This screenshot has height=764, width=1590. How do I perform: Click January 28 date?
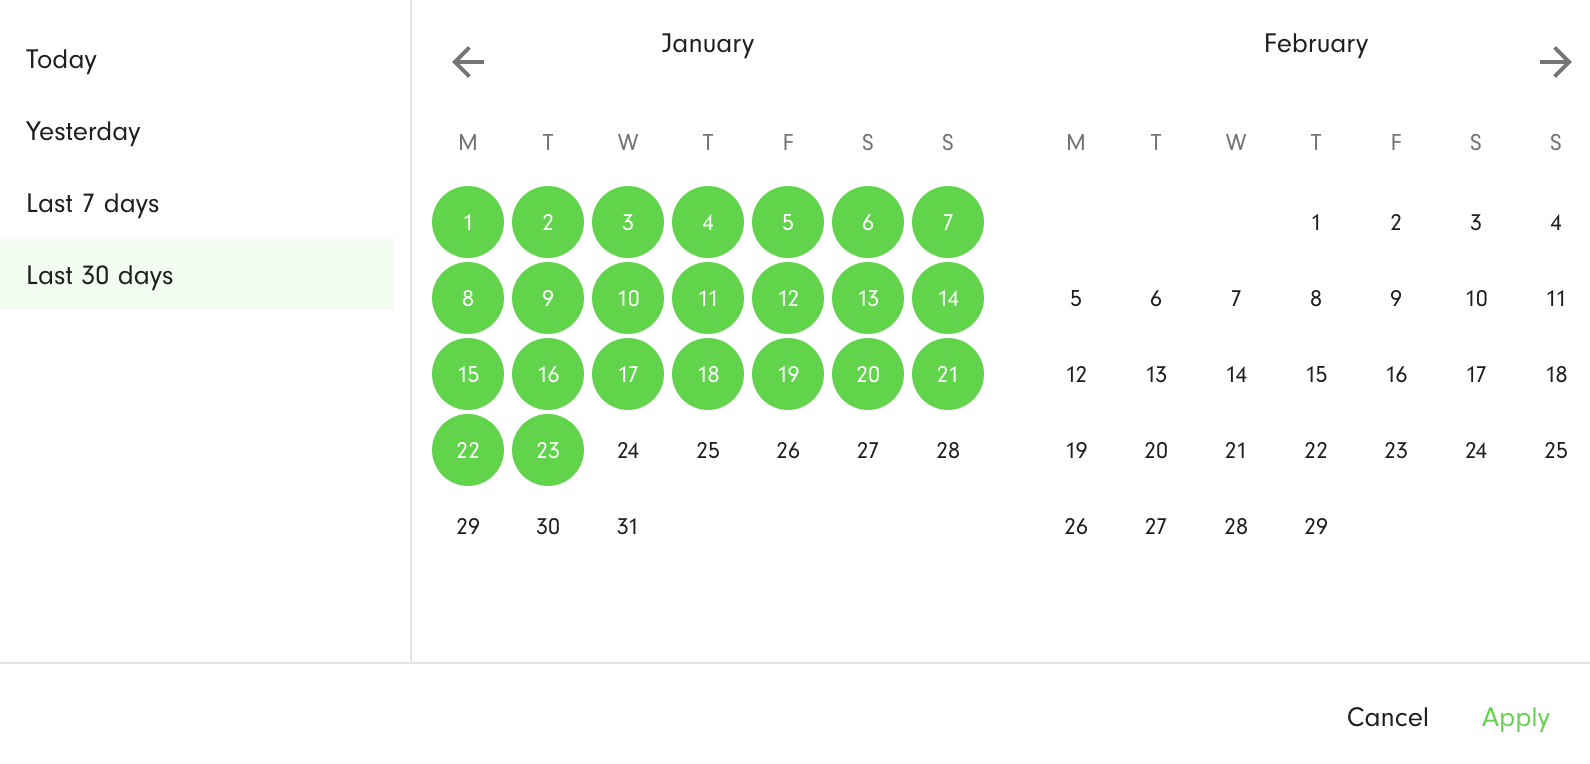tap(948, 450)
